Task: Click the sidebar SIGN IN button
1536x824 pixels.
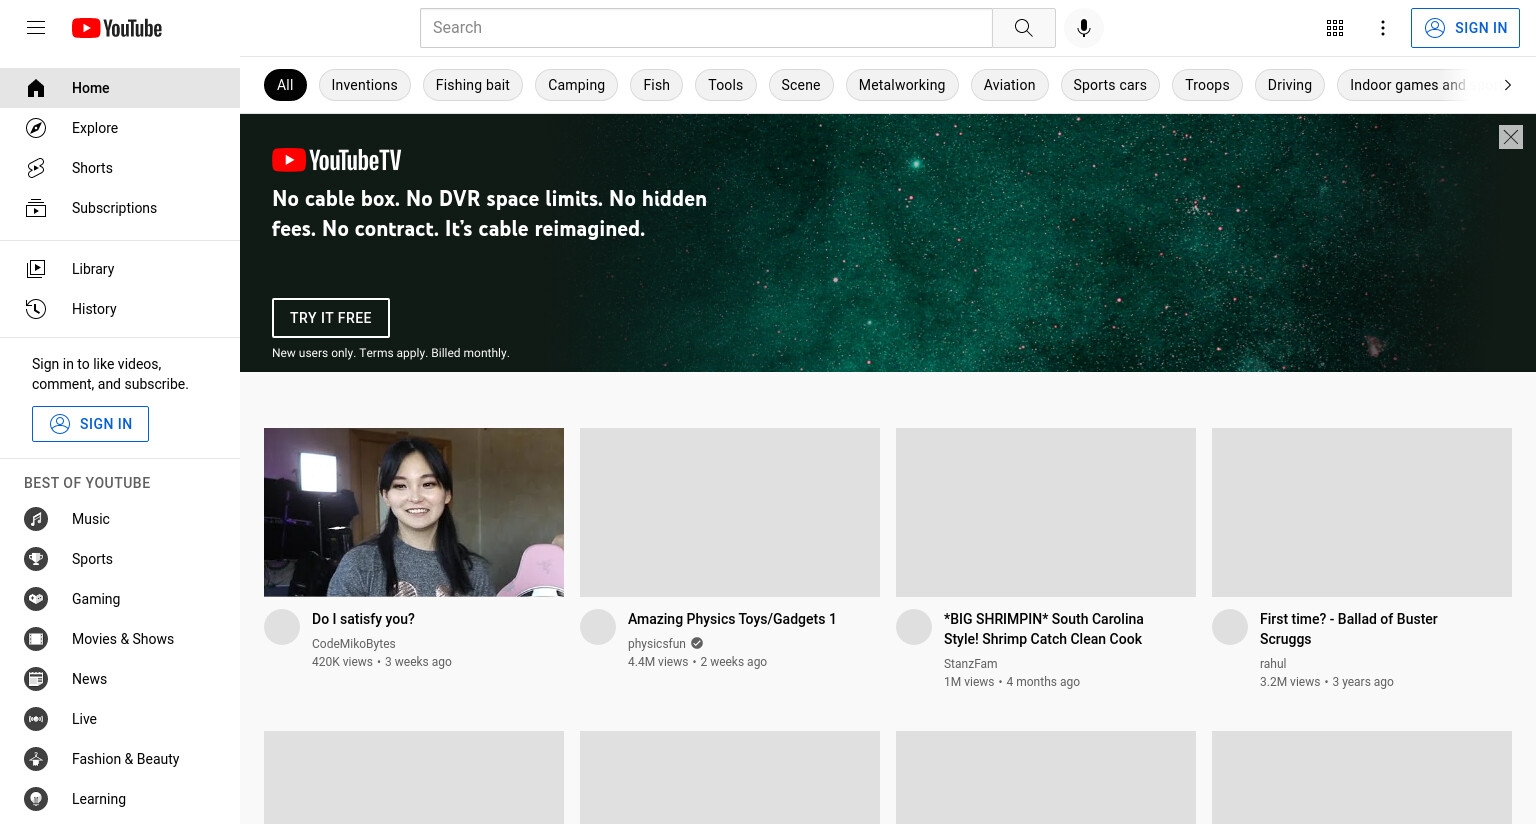Action: (90, 424)
